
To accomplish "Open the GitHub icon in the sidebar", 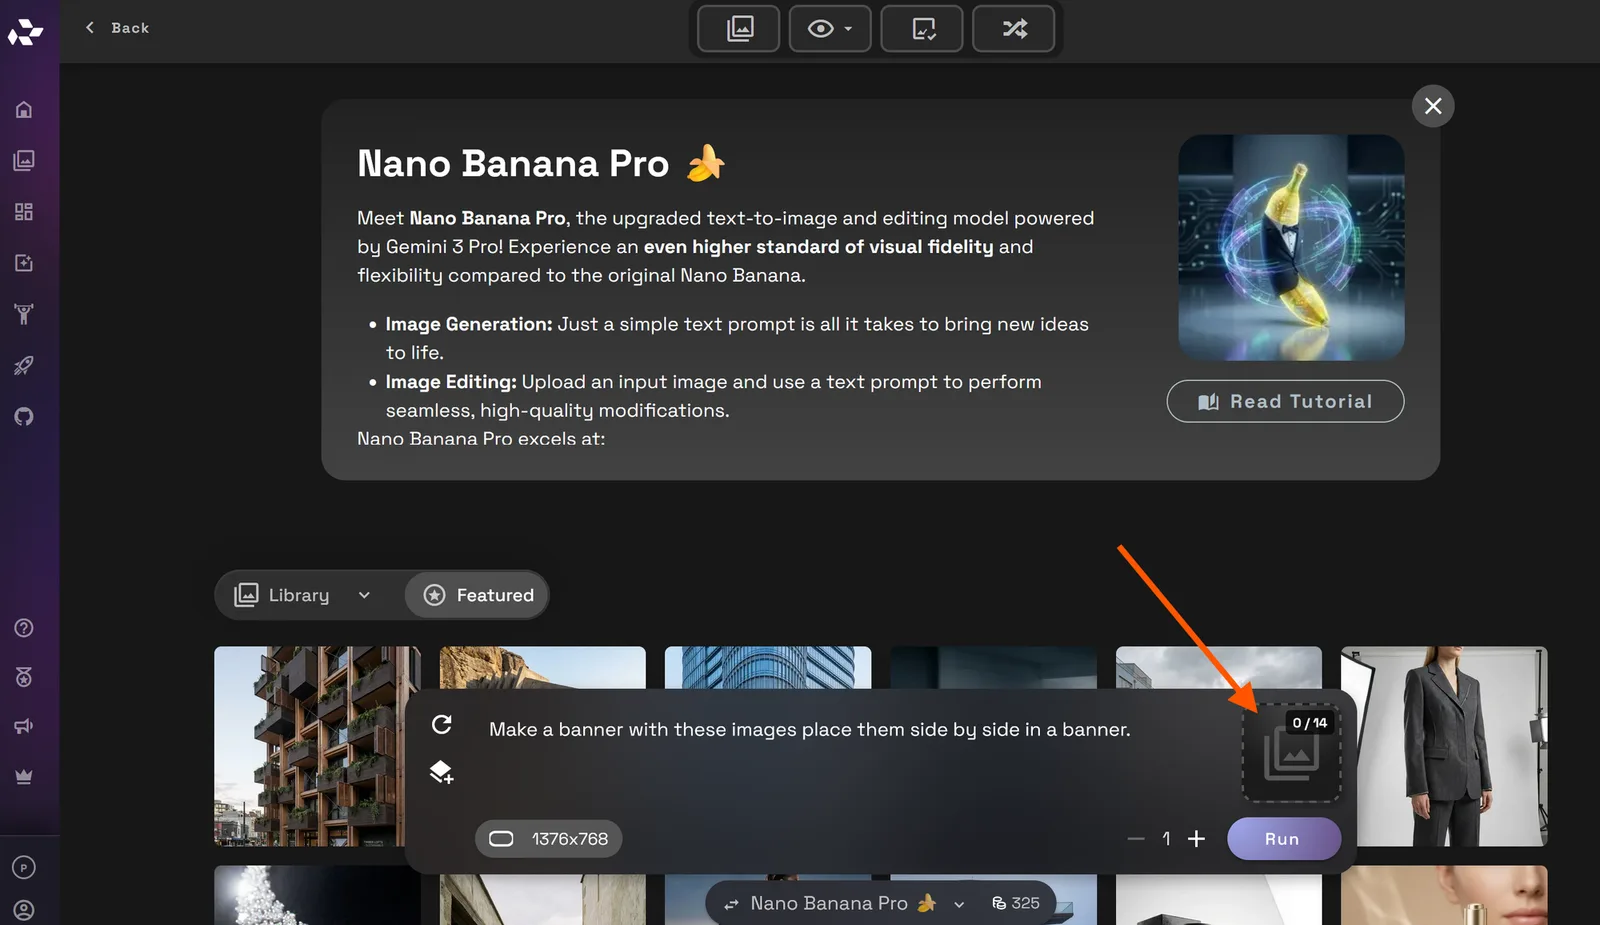I will pyautogui.click(x=24, y=417).
